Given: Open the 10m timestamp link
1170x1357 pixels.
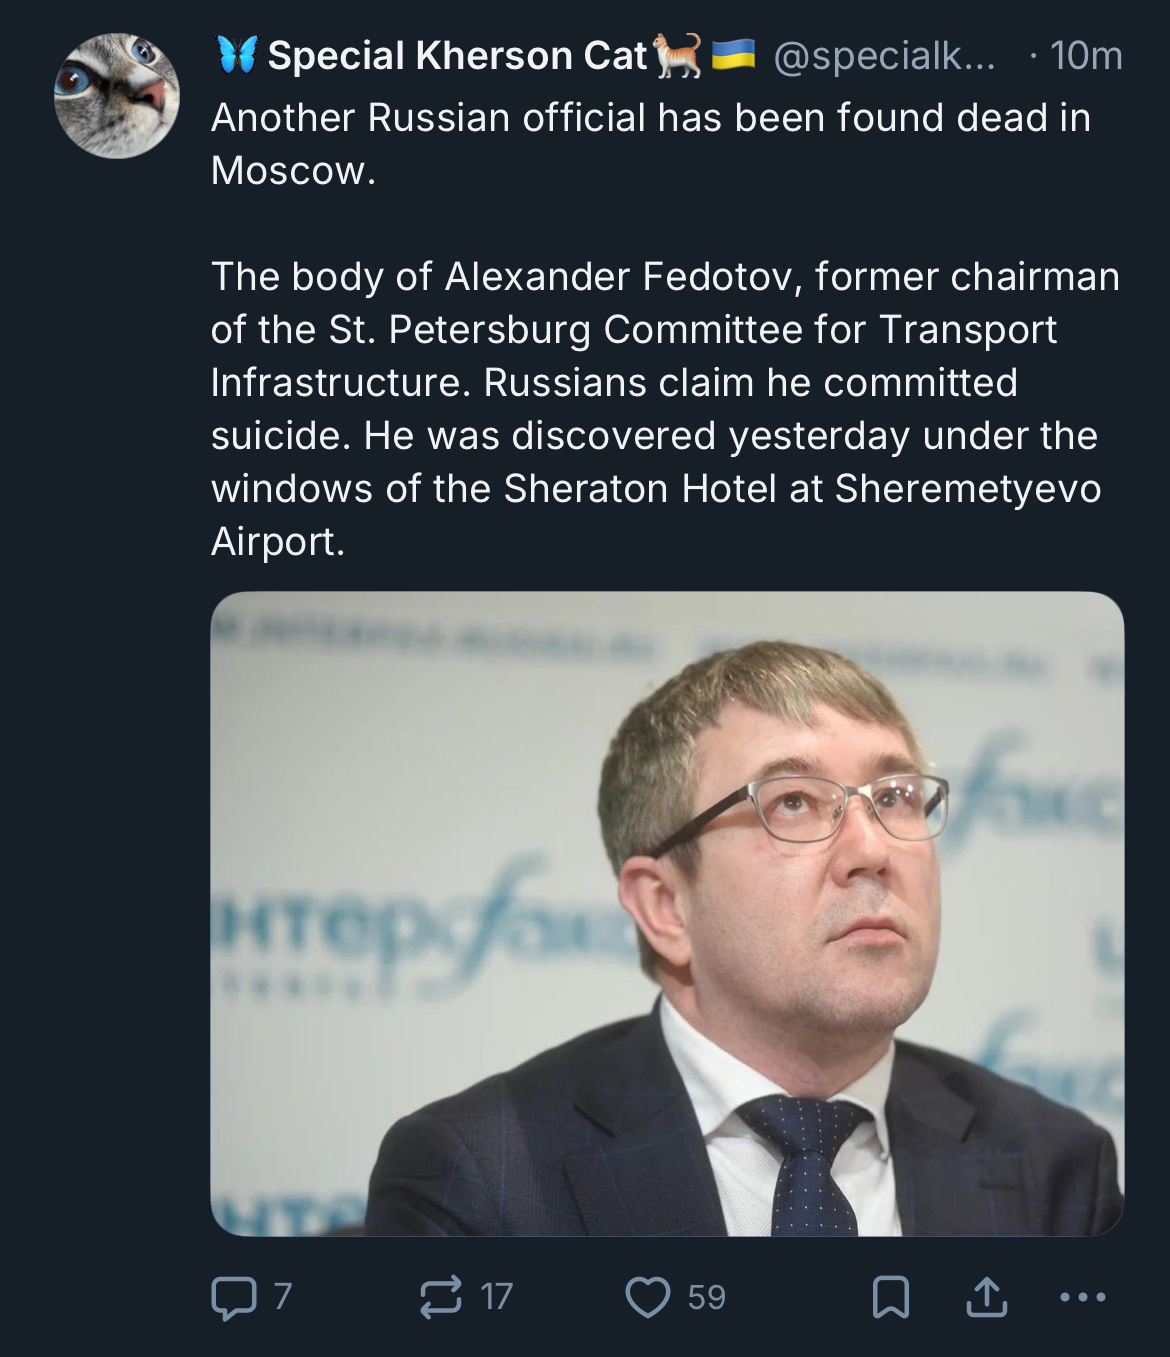Looking at the screenshot, I should [x=1086, y=56].
